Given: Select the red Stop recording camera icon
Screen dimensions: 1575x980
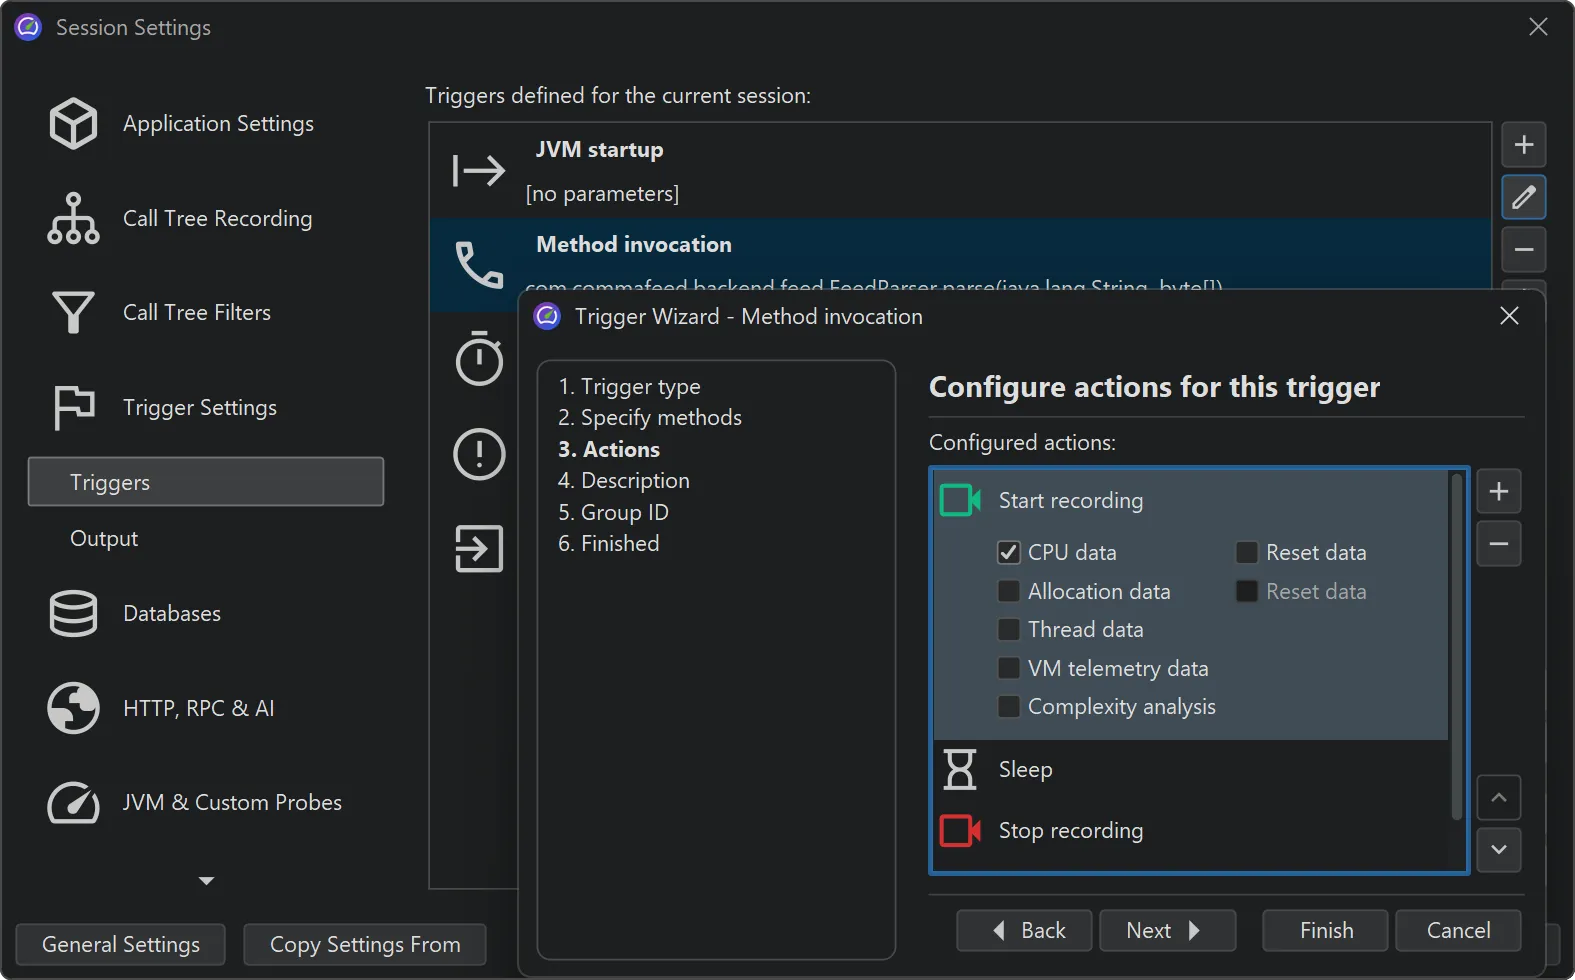Looking at the screenshot, I should pos(959,830).
